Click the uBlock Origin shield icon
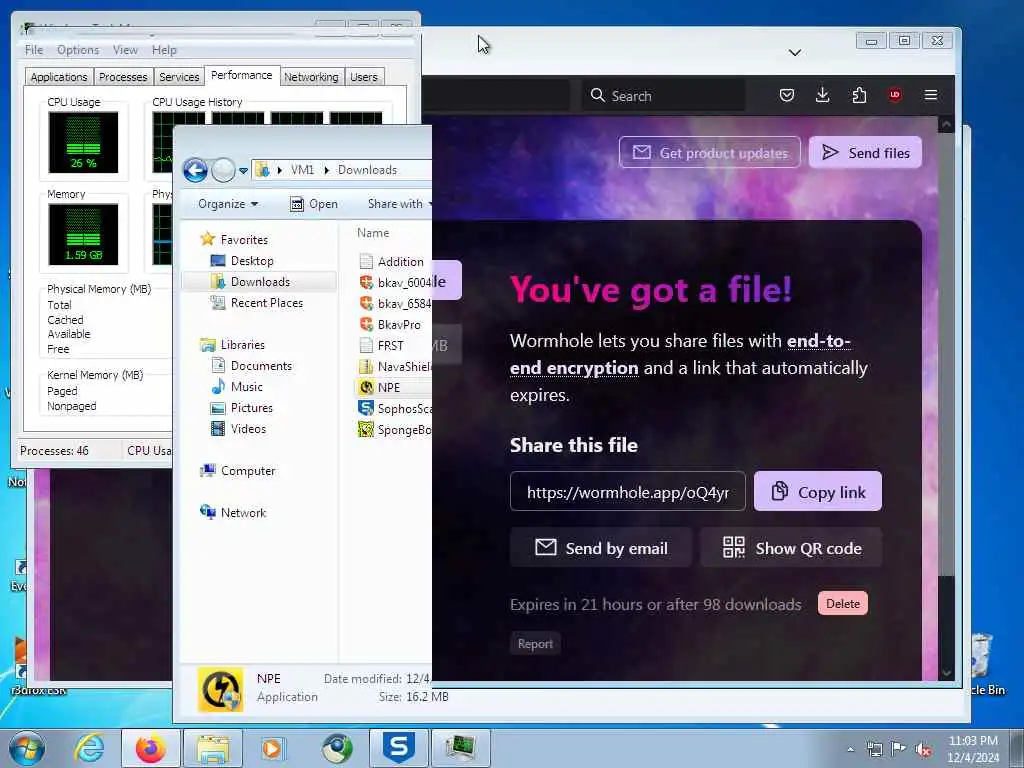Image resolution: width=1024 pixels, height=768 pixels. [x=895, y=95]
